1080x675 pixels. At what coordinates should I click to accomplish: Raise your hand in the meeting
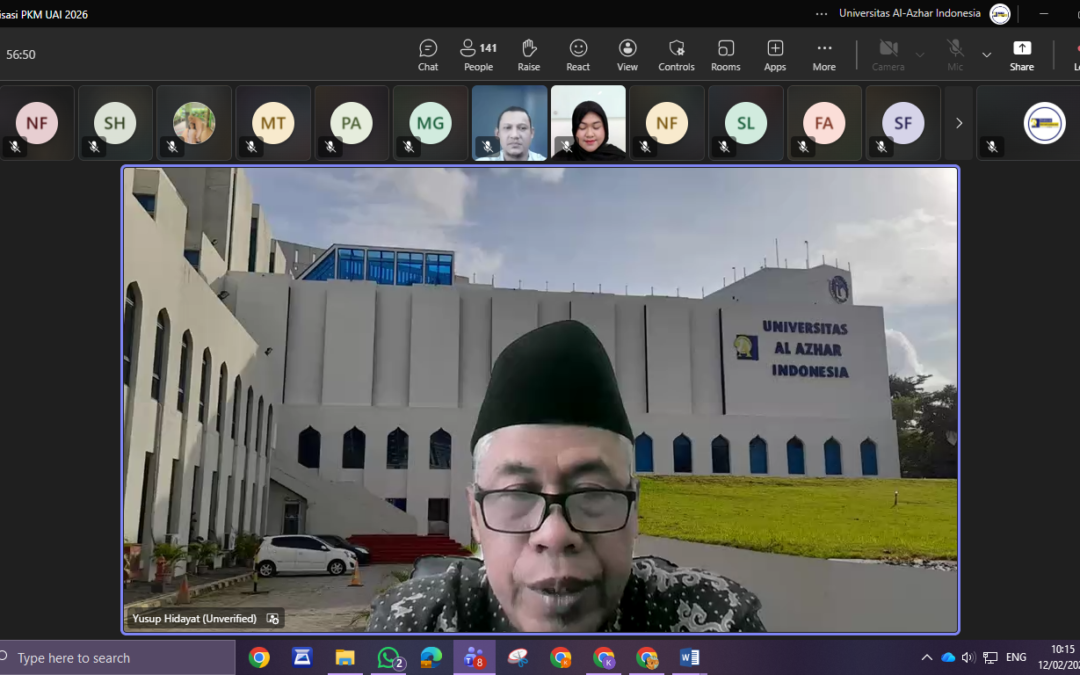click(x=529, y=55)
